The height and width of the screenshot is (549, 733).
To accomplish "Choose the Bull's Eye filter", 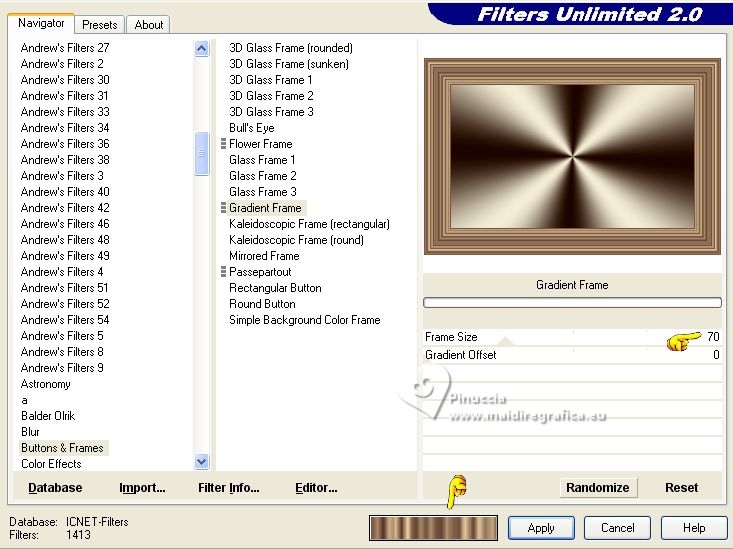I will [x=252, y=128].
